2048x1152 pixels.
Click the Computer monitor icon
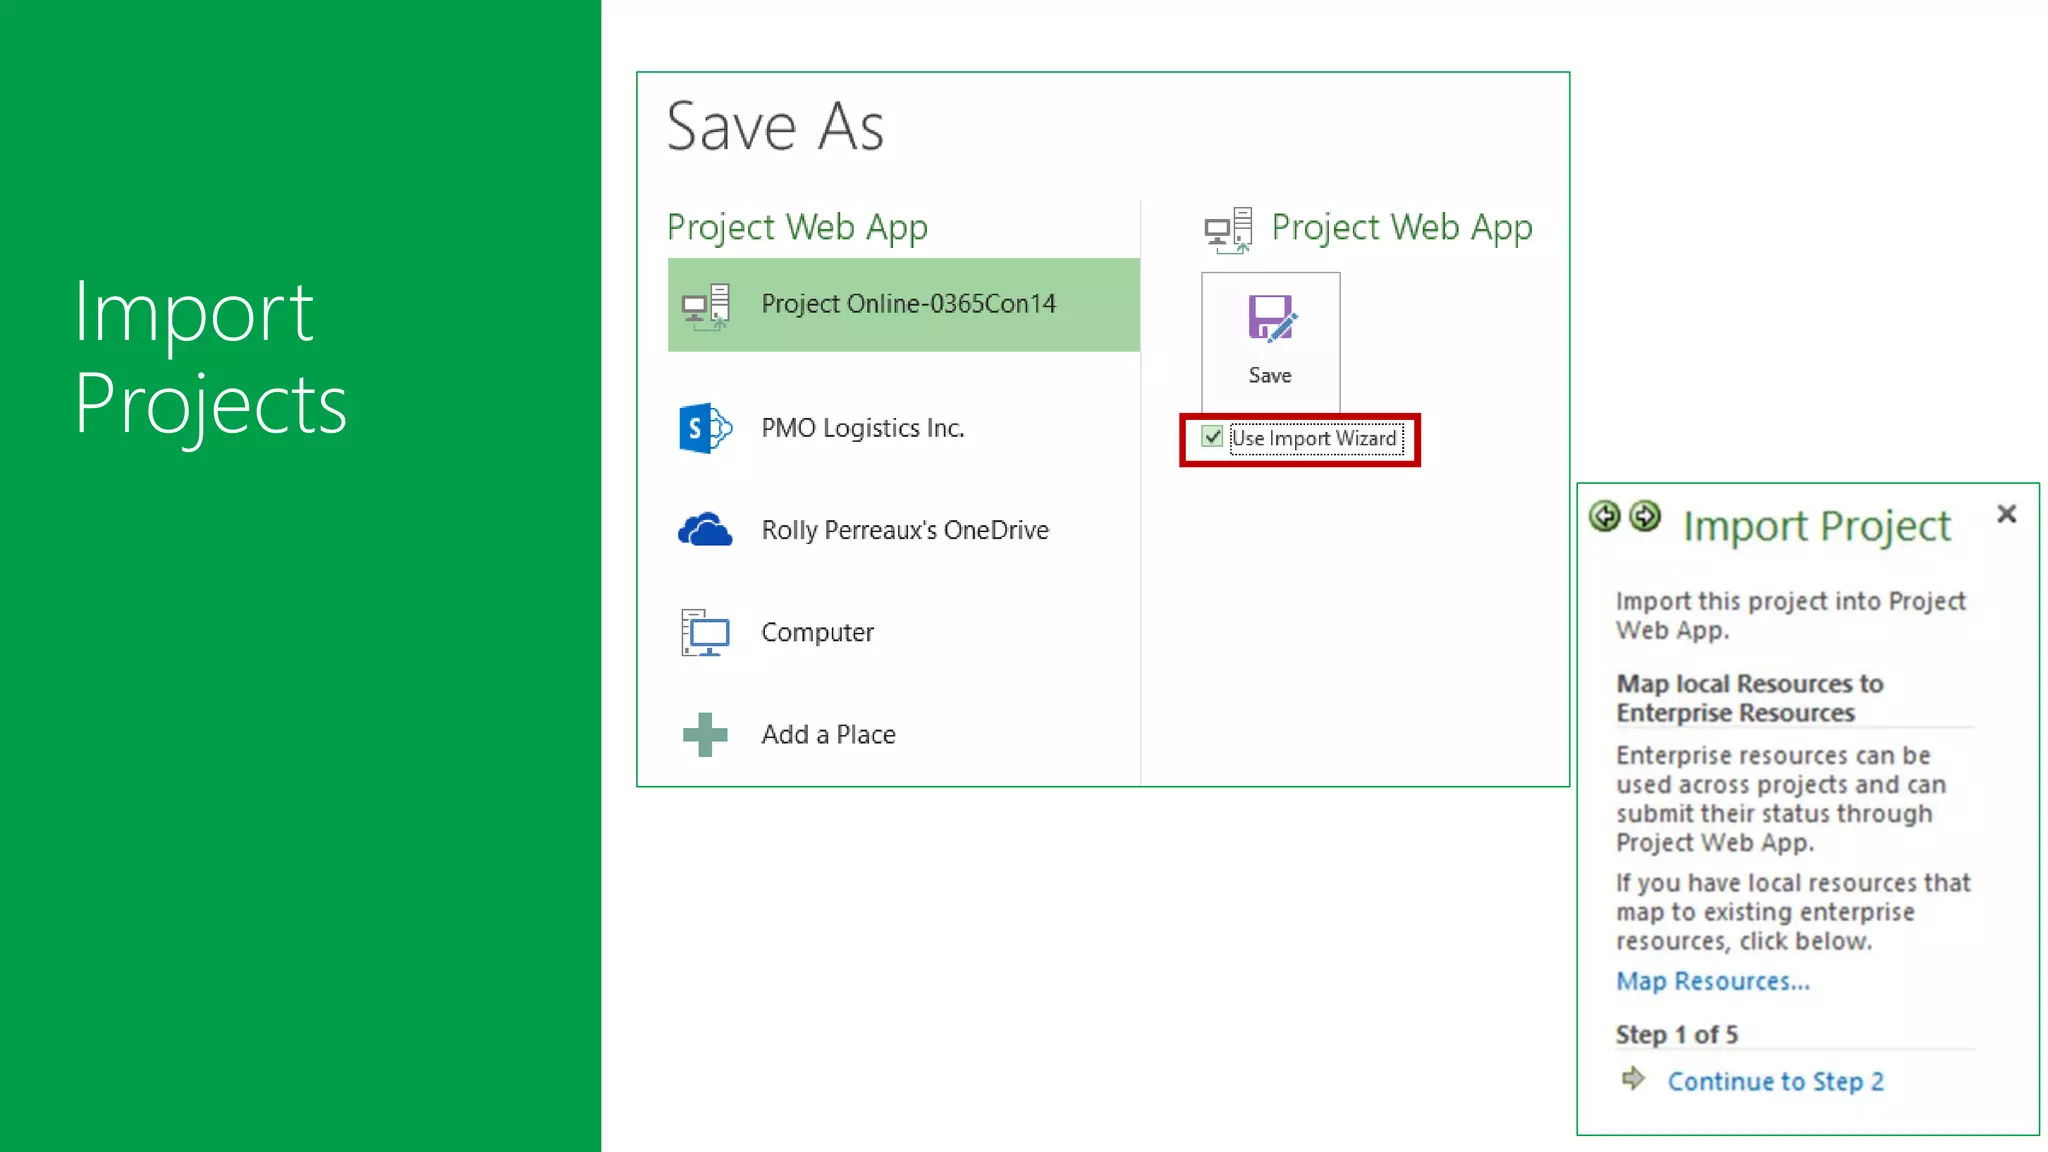[705, 633]
